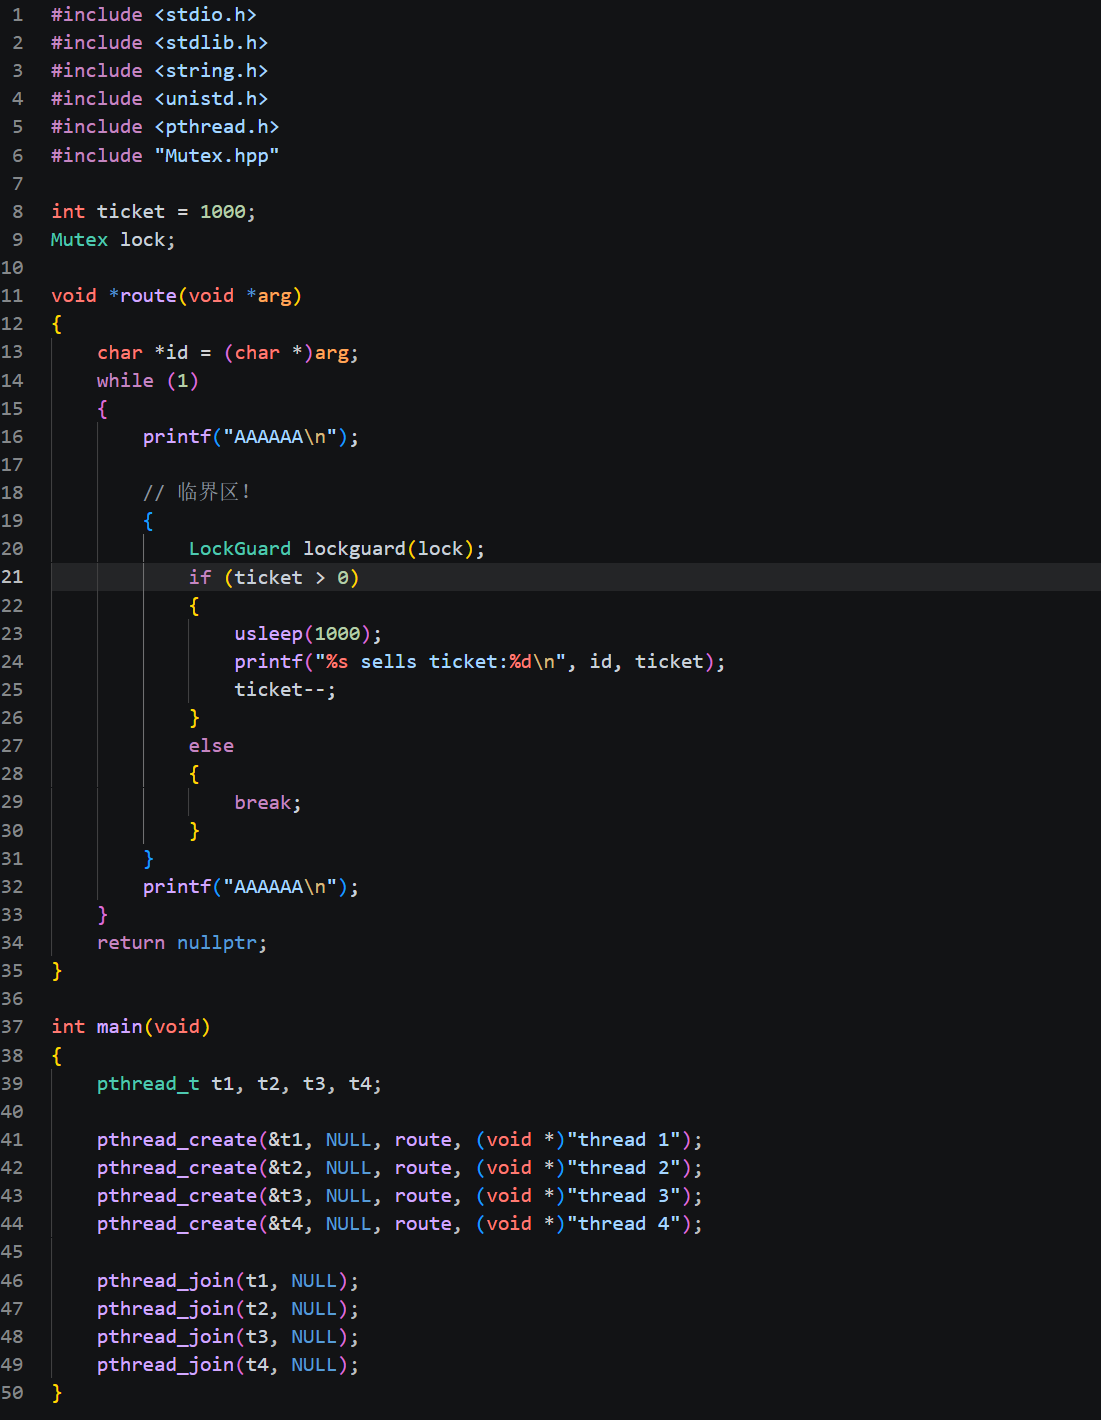This screenshot has height=1420, width=1101.
Task: Click the opening brace on line 19
Action: 148,521
